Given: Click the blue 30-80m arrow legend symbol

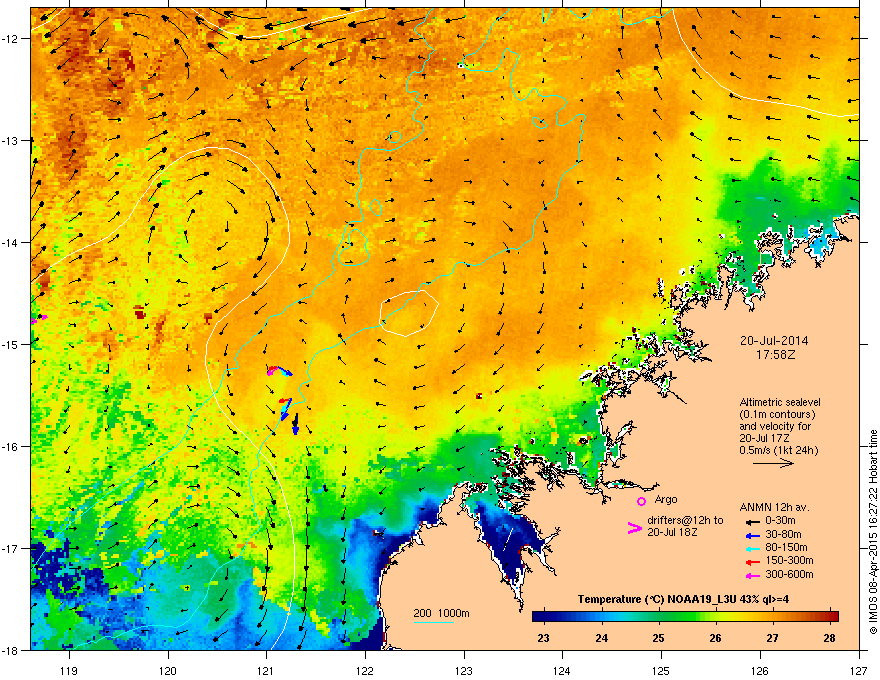Looking at the screenshot, I should [x=752, y=536].
